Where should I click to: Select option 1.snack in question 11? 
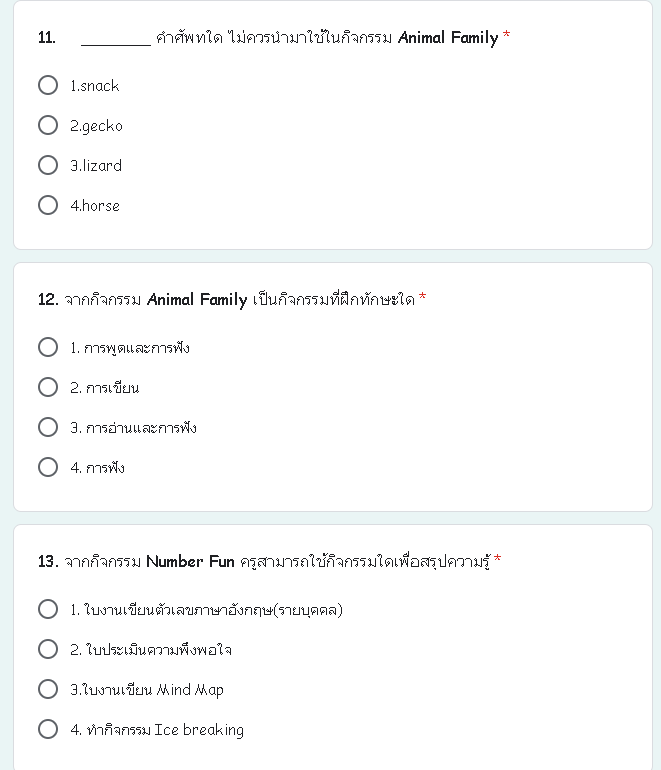coord(48,86)
